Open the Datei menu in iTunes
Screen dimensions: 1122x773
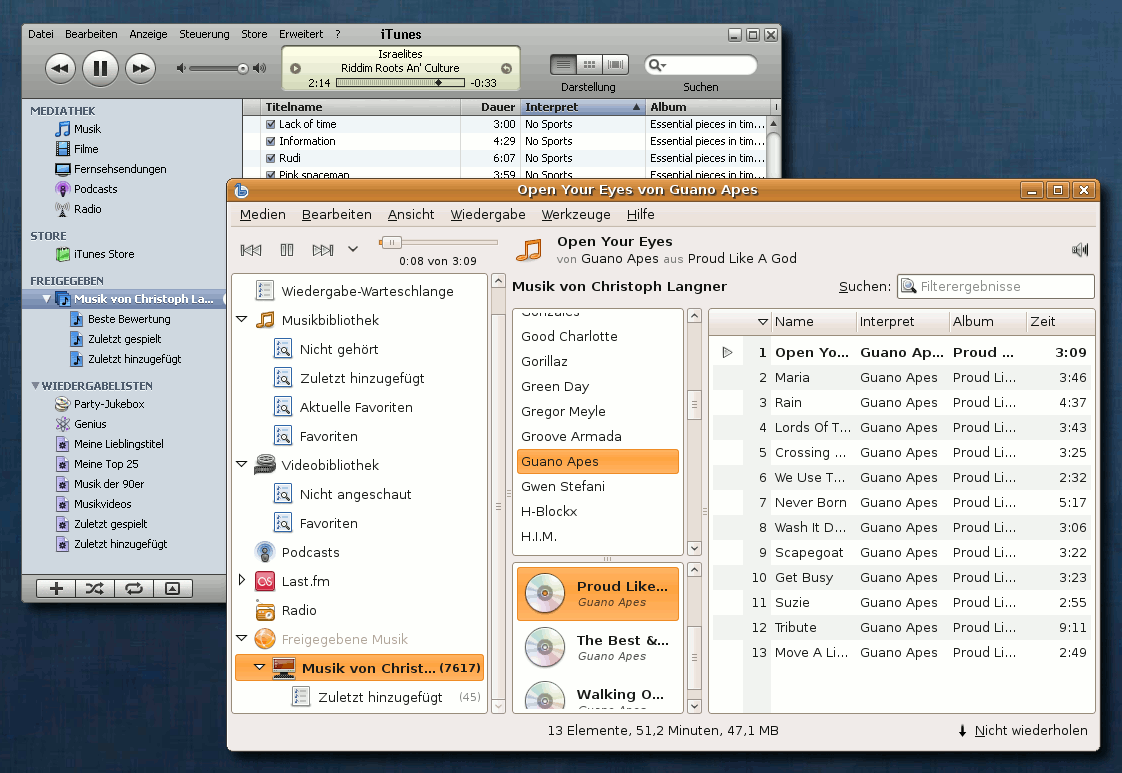41,34
